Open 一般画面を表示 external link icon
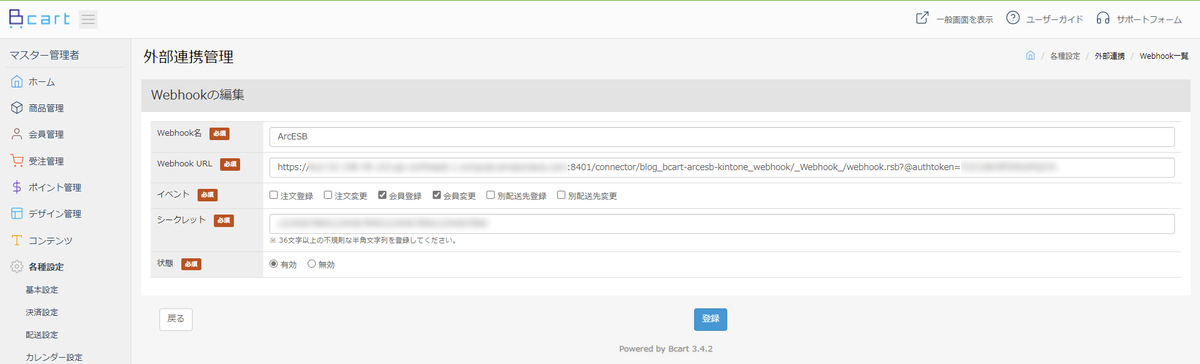The height and width of the screenshot is (364, 1200). click(922, 18)
